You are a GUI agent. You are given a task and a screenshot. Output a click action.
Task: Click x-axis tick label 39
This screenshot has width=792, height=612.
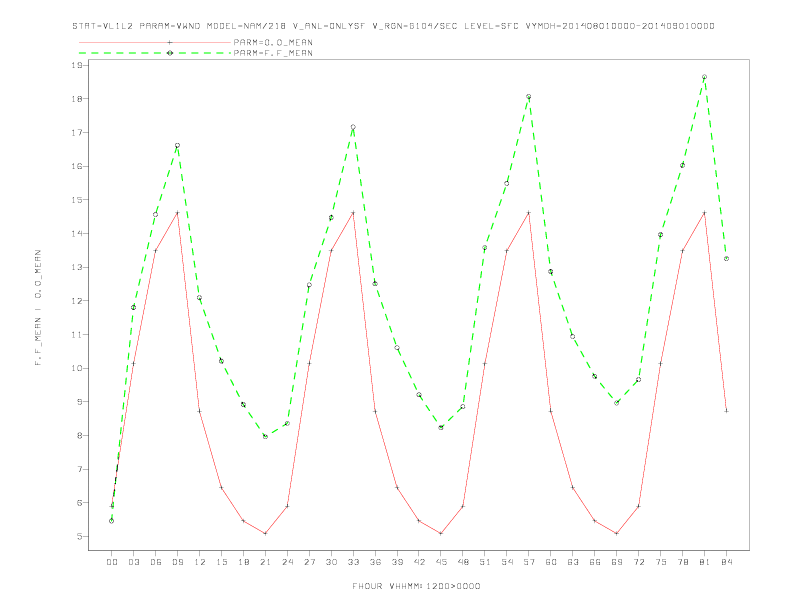coord(397,562)
